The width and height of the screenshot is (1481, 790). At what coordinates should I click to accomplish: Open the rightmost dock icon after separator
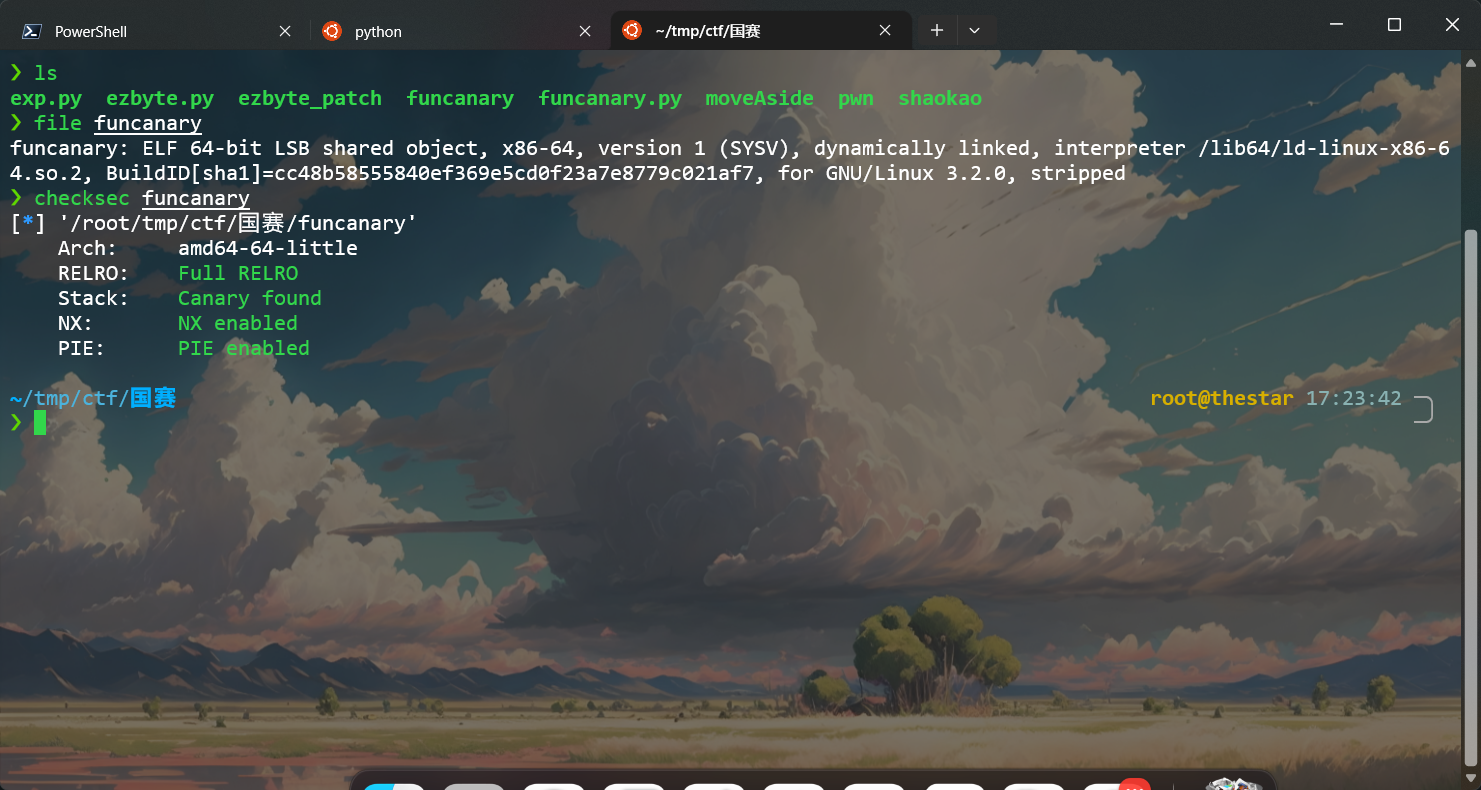click(1234, 784)
